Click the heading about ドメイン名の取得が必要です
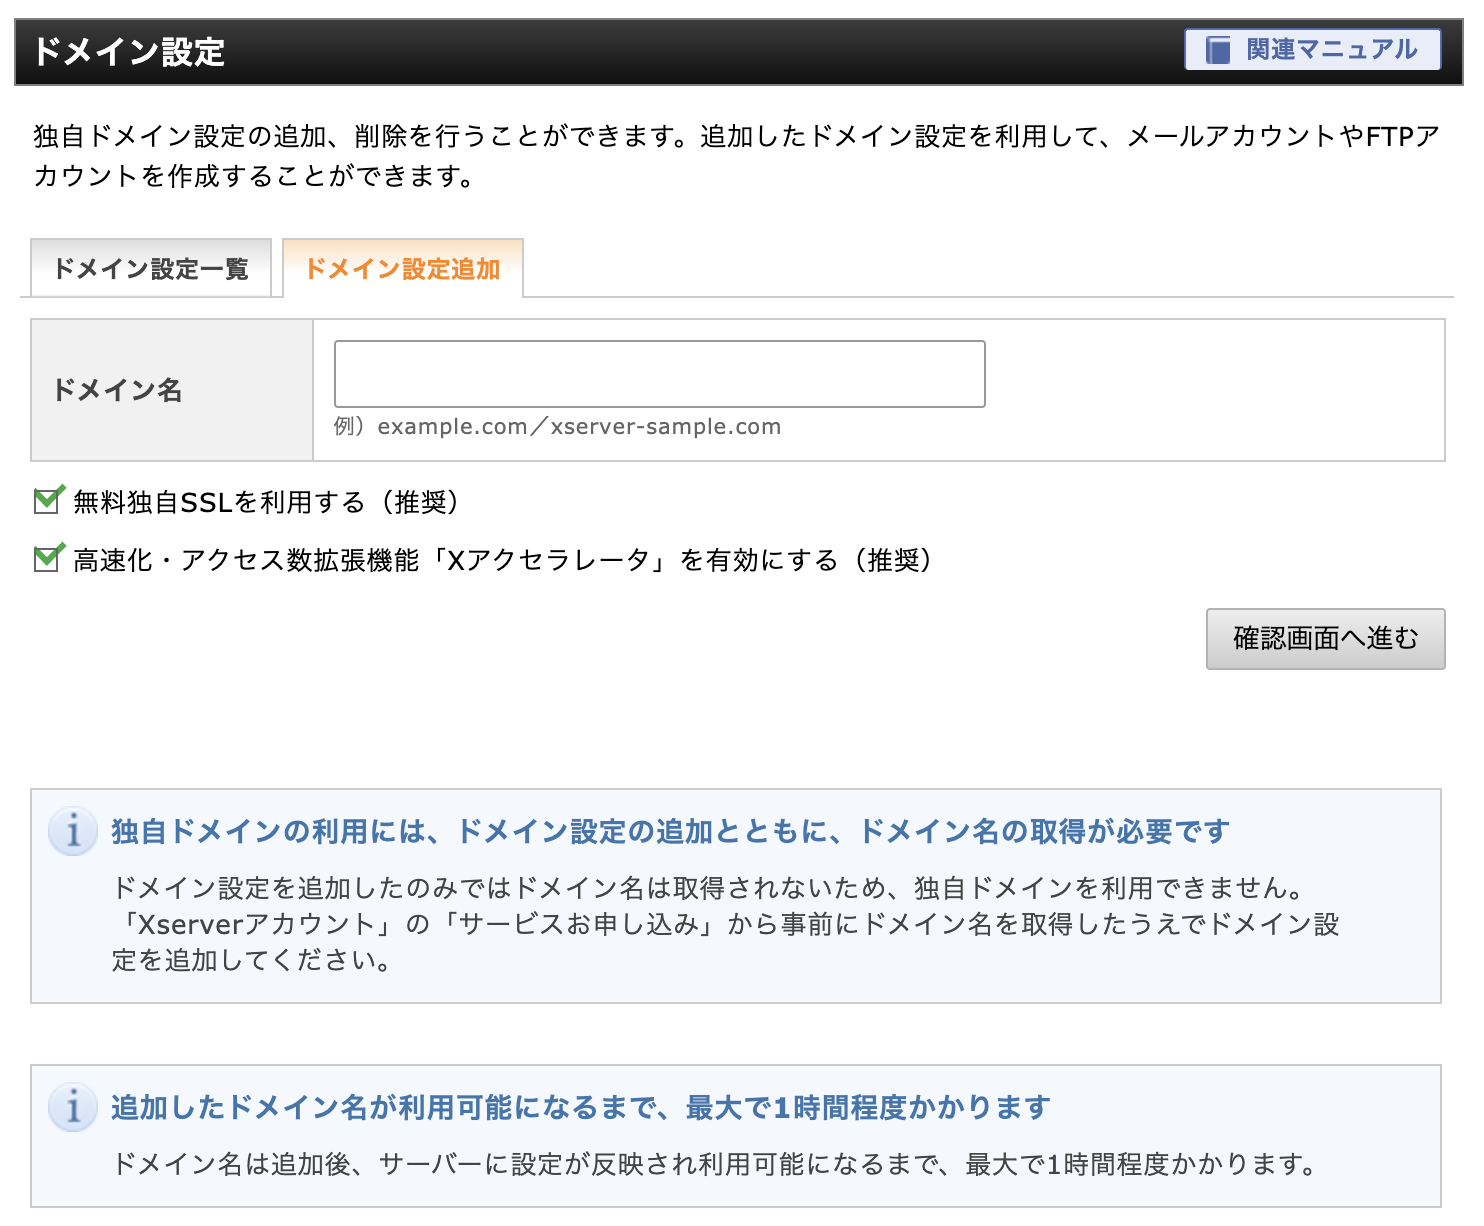This screenshot has height=1226, width=1484. point(670,832)
